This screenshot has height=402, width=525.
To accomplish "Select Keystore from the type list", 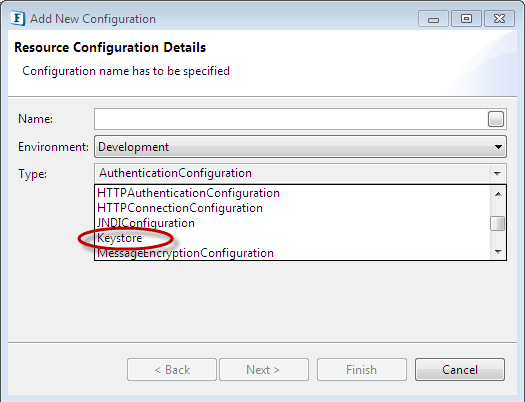I will click(120, 238).
